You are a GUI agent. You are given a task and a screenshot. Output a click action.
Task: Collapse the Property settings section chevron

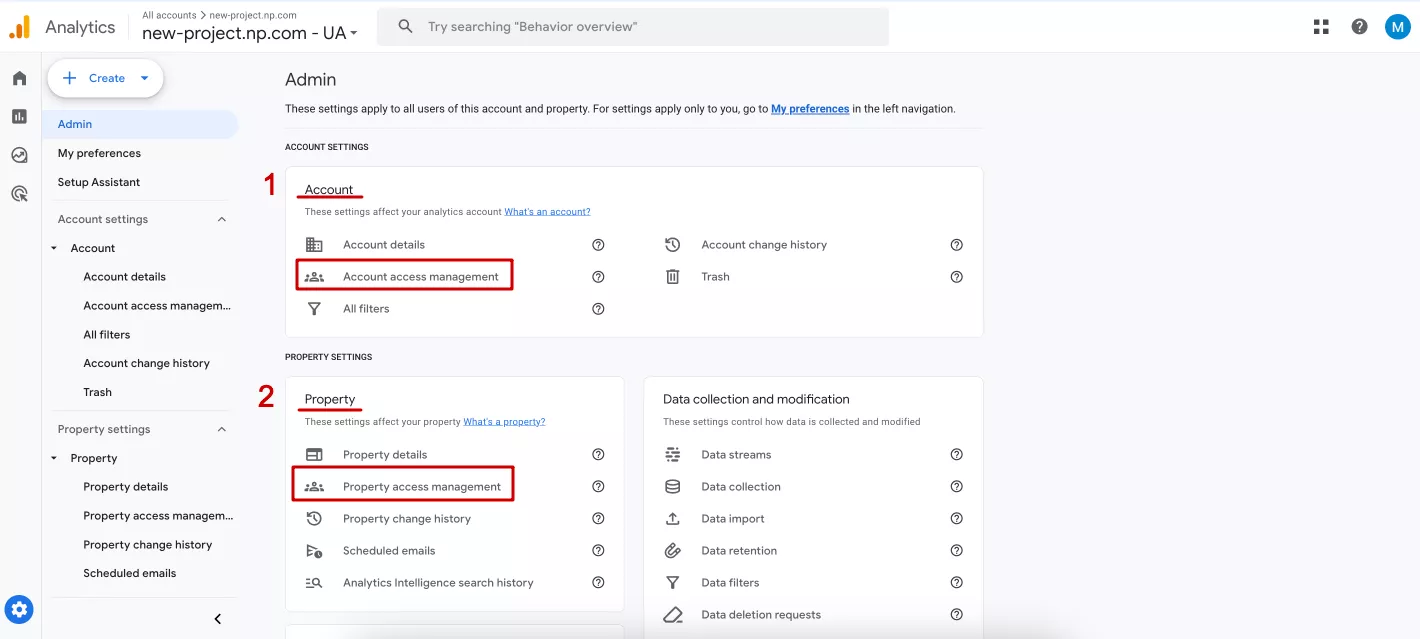click(x=222, y=429)
